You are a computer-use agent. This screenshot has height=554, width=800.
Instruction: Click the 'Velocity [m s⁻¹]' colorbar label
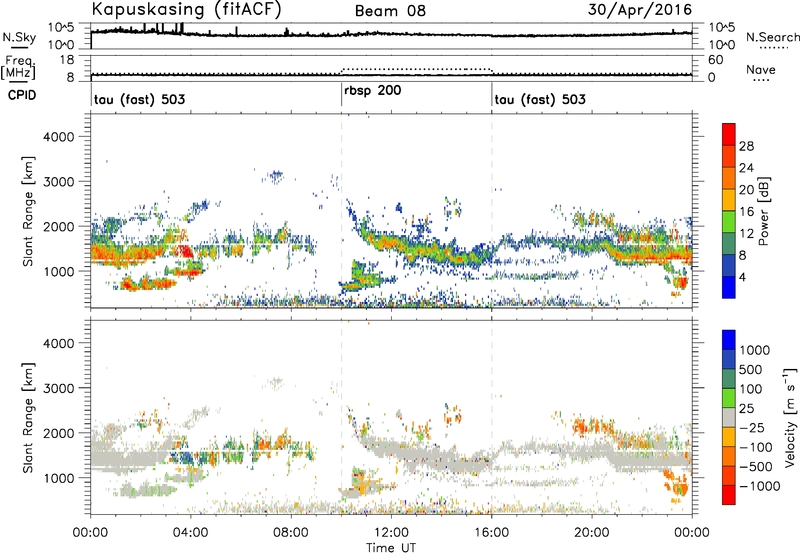pyautogui.click(x=790, y=417)
